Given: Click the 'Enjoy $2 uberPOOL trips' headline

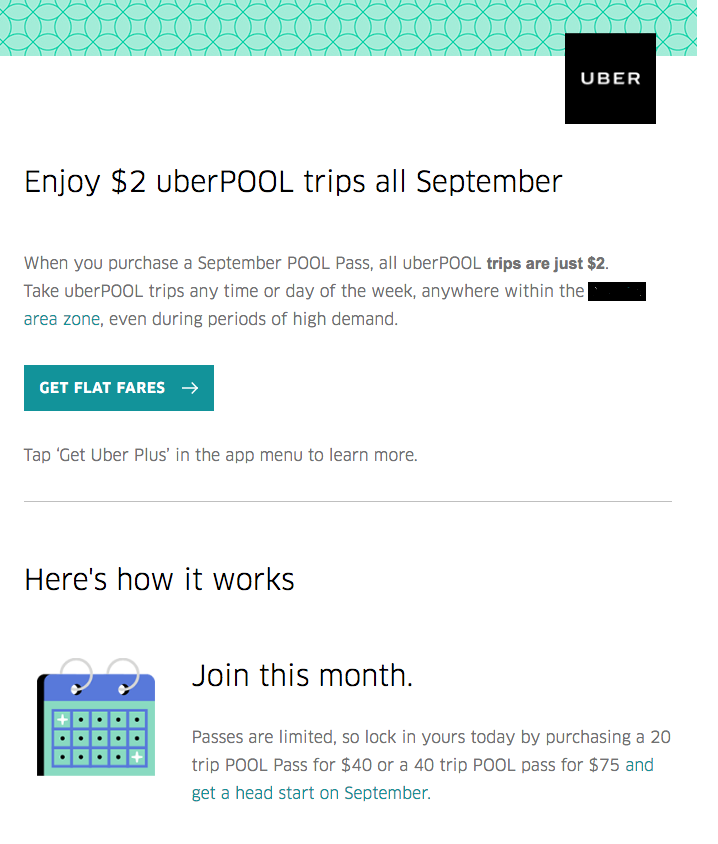Looking at the screenshot, I should click(x=293, y=182).
